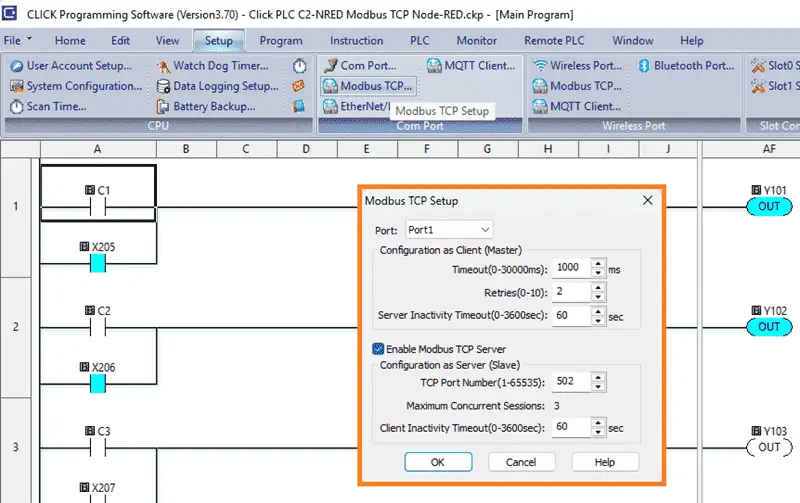This screenshot has width=800, height=503.
Task: Increase the Retries value
Action: point(598,288)
